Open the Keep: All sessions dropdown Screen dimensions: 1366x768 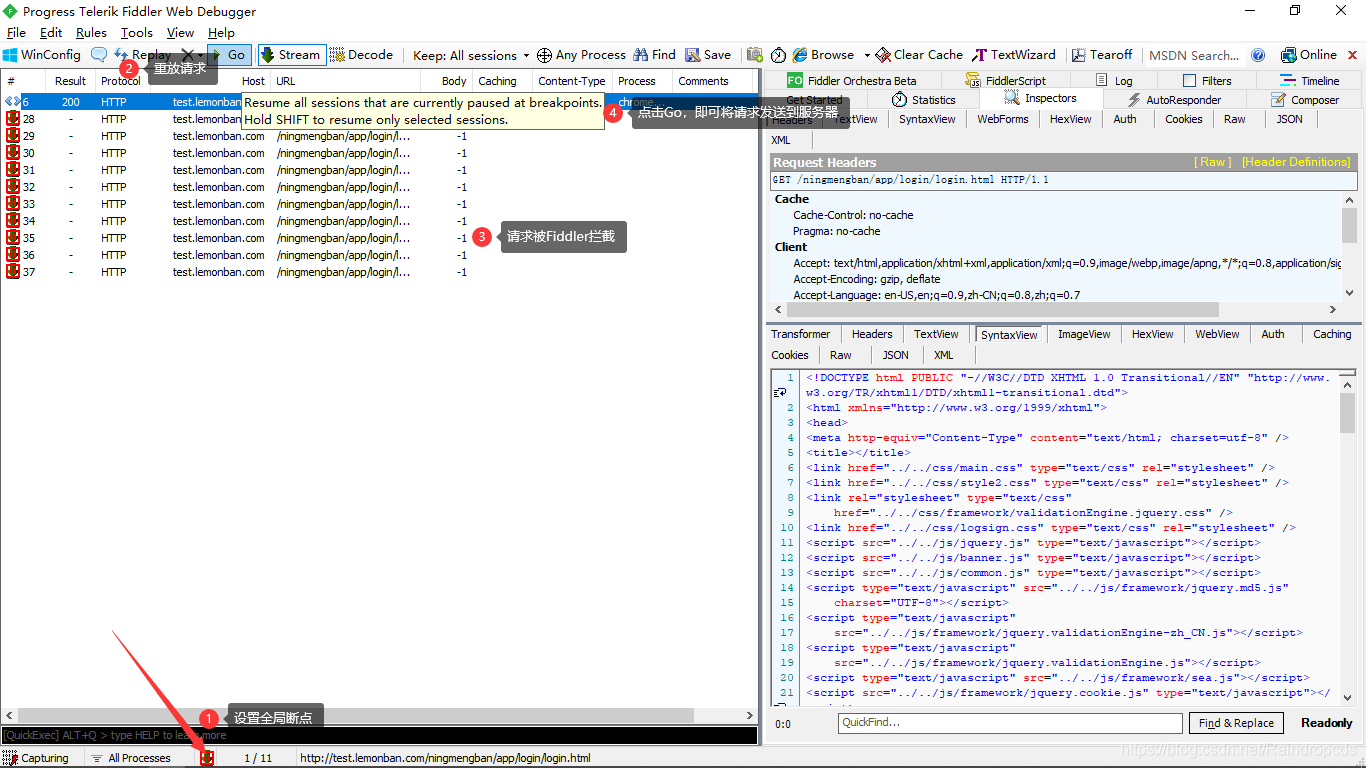tap(471, 55)
